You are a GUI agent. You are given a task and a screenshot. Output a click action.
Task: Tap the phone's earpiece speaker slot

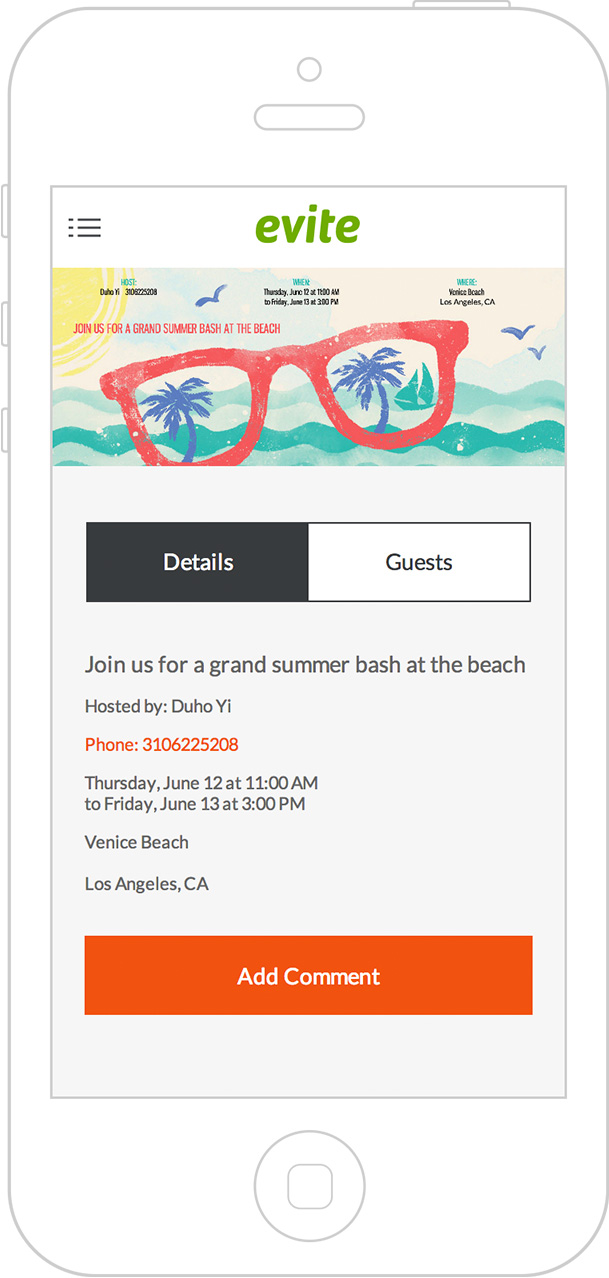[x=308, y=117]
